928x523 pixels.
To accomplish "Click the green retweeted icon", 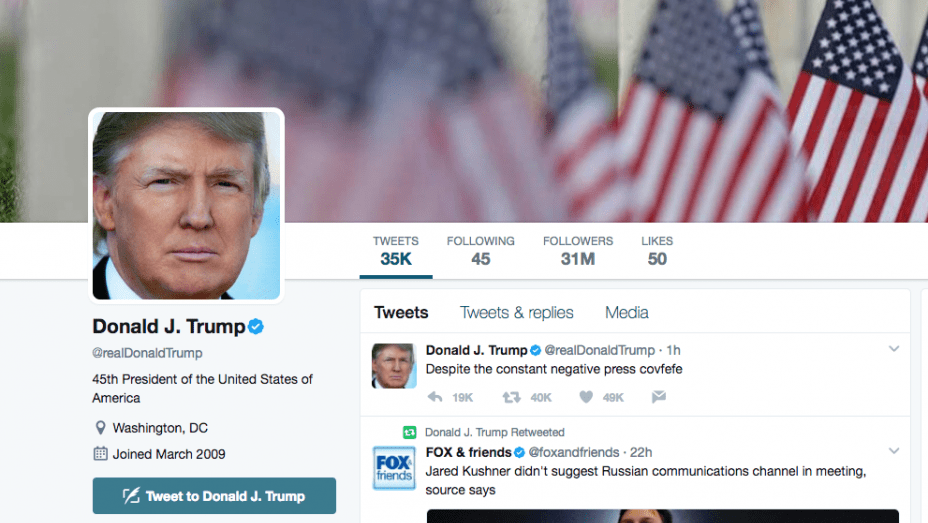I will point(410,432).
